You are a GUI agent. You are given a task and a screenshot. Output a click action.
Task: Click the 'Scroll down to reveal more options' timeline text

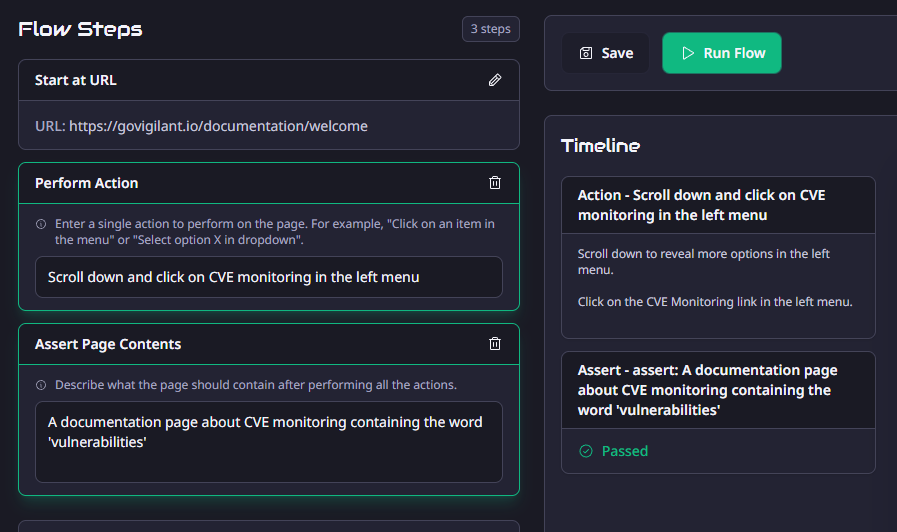(703, 262)
